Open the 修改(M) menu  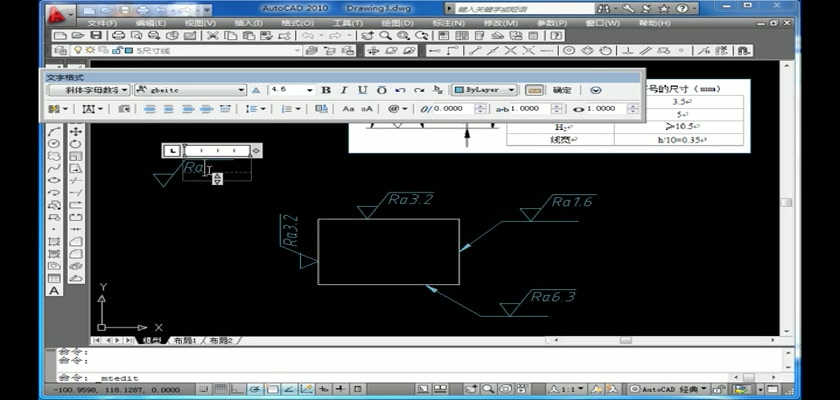[x=501, y=23]
